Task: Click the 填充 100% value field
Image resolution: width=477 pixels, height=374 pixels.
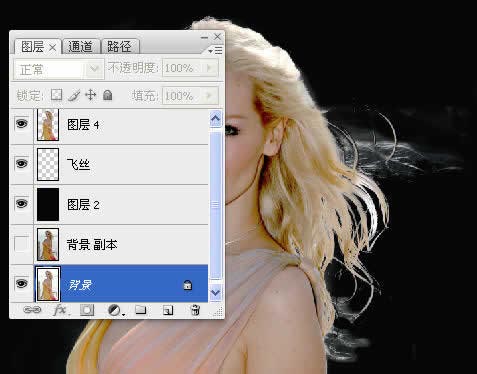Action: 183,96
